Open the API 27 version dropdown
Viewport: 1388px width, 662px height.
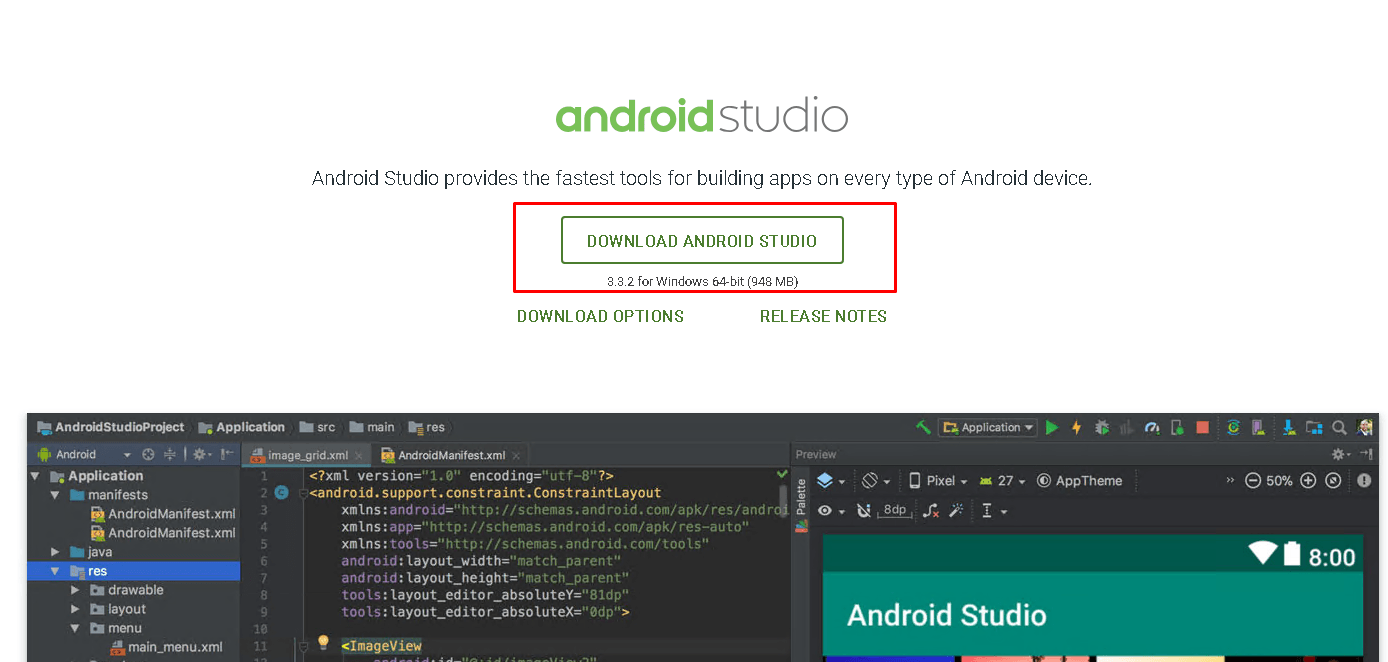click(1004, 481)
